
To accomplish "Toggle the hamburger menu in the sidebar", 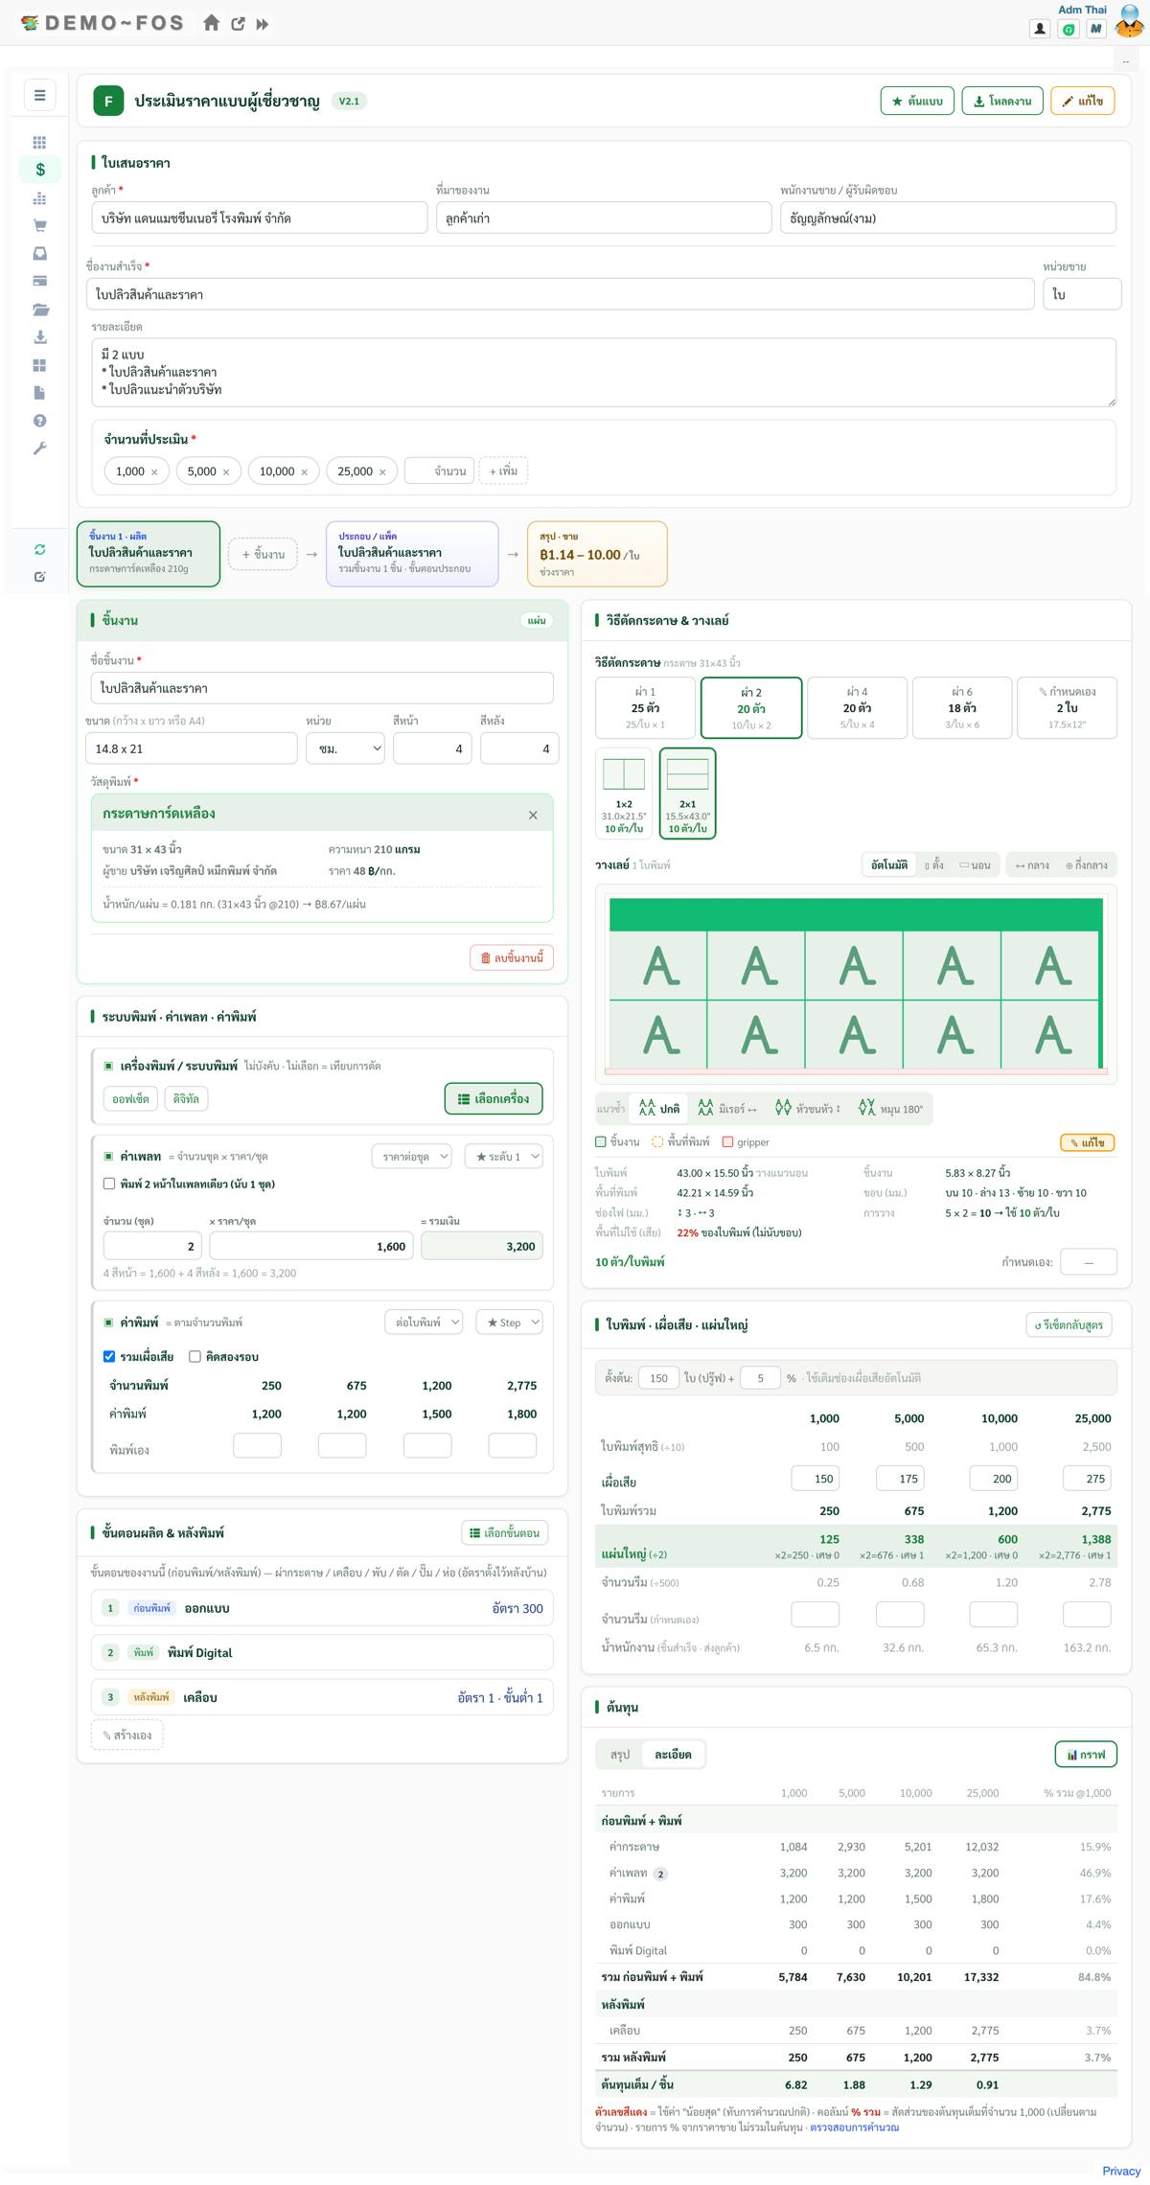I will 40,95.
